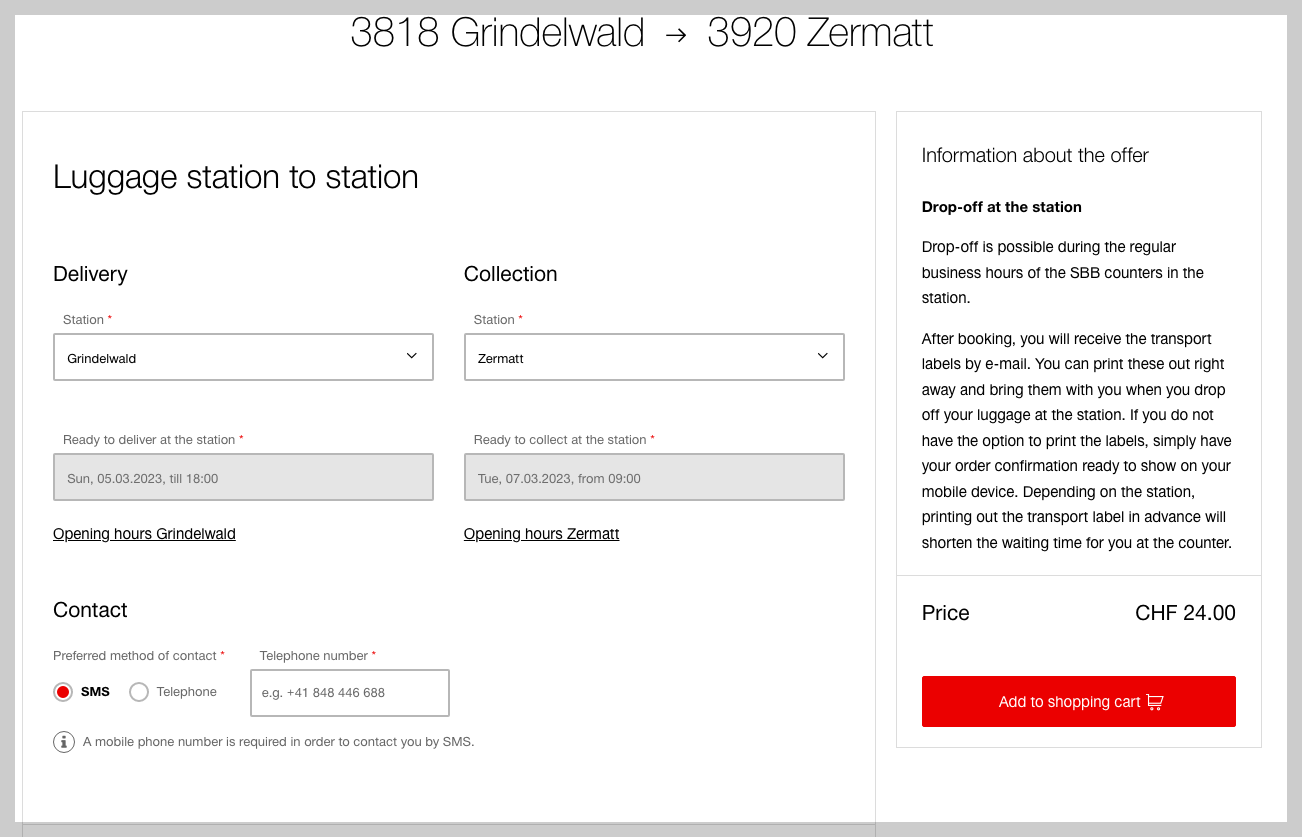The height and width of the screenshot is (837, 1302).
Task: Open the Delivery station dropdown showing Grindelwald
Action: [243, 357]
